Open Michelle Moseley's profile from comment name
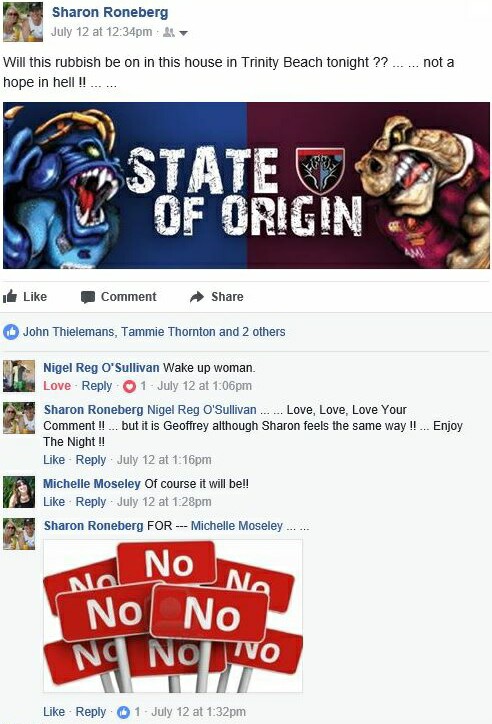This screenshot has width=492, height=724. click(x=92, y=484)
